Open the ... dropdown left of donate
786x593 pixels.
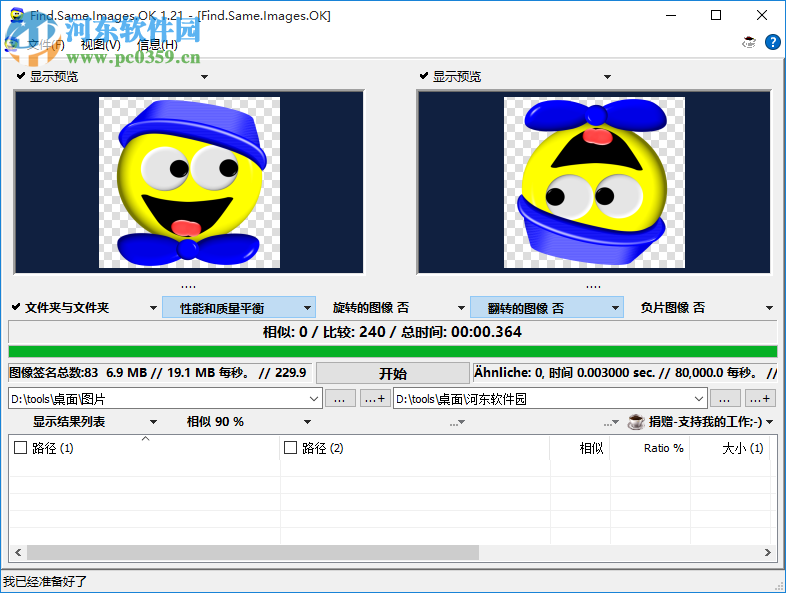611,423
